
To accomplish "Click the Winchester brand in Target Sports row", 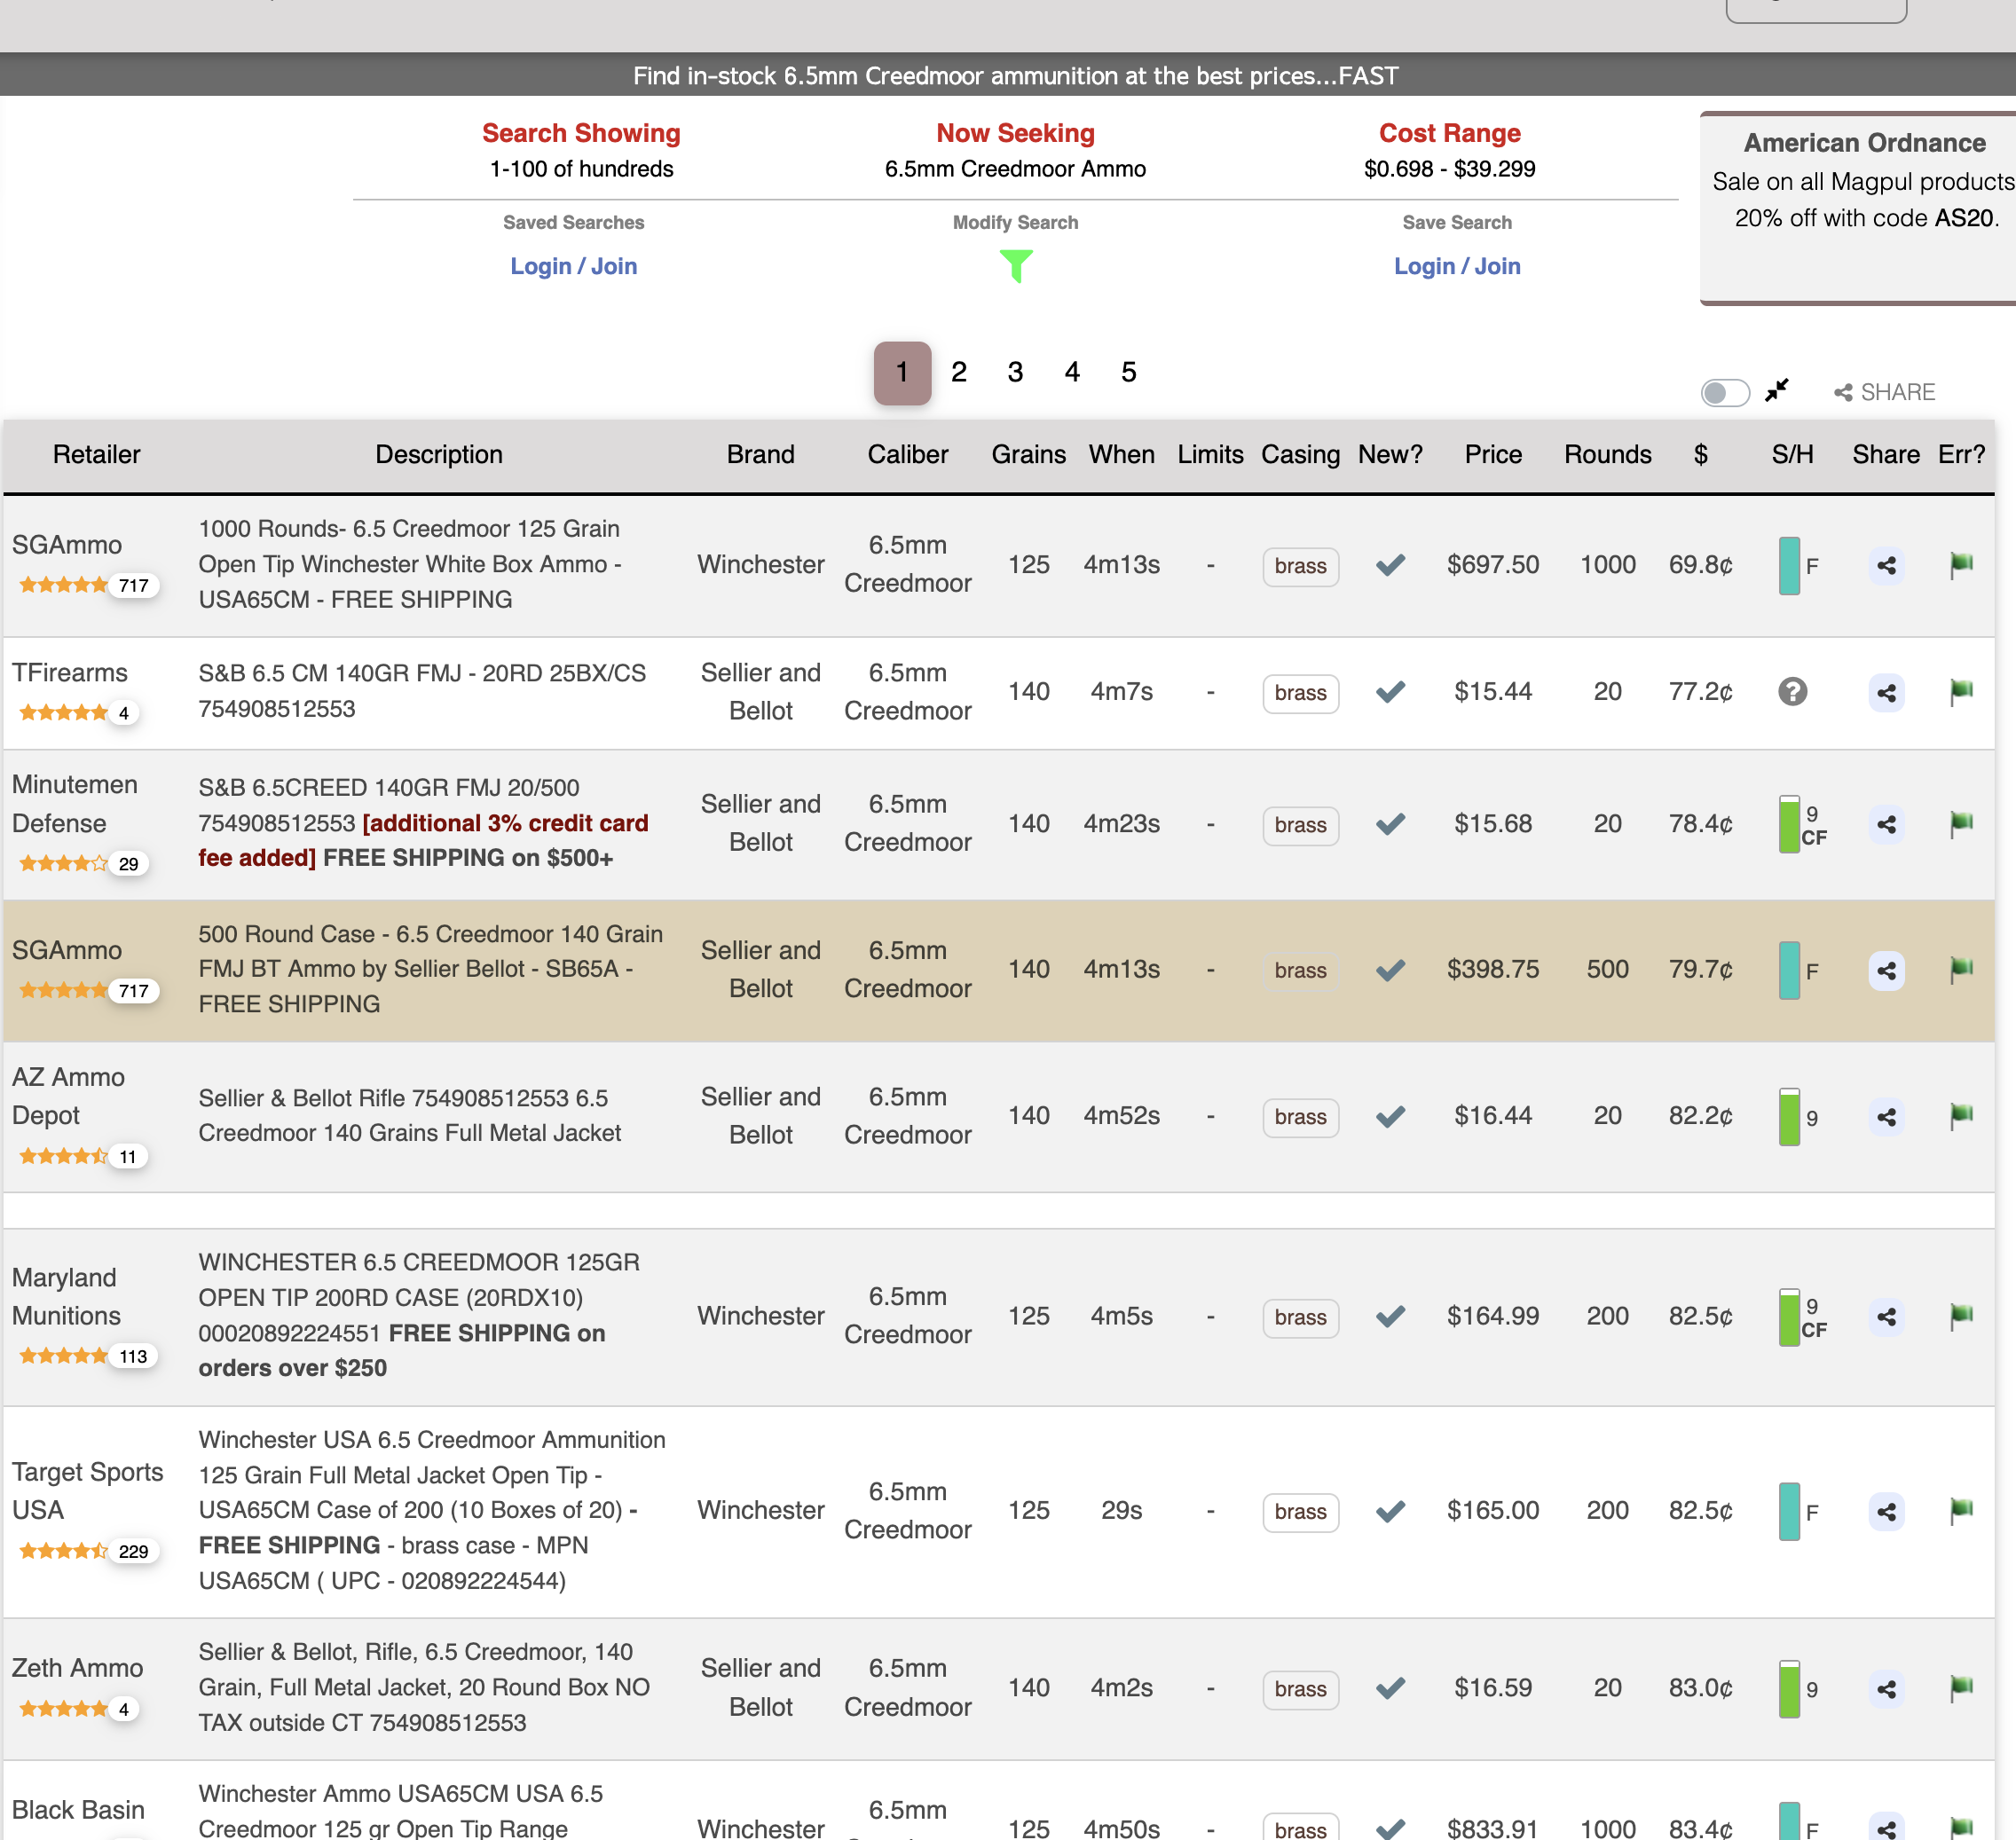I will [x=760, y=1510].
